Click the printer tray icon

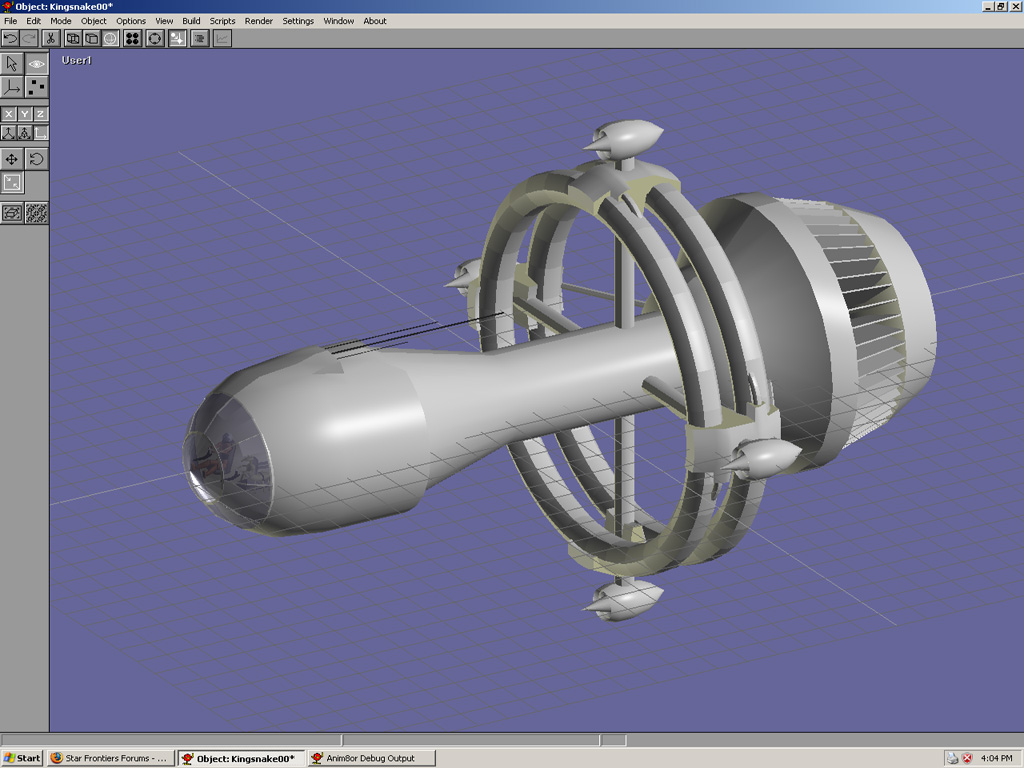coord(952,758)
